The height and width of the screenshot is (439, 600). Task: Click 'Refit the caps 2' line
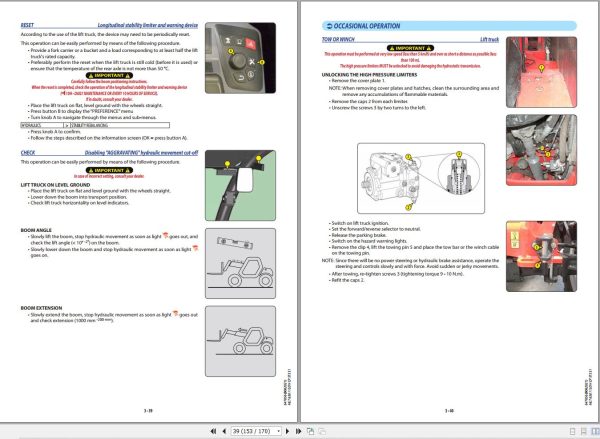(348, 280)
